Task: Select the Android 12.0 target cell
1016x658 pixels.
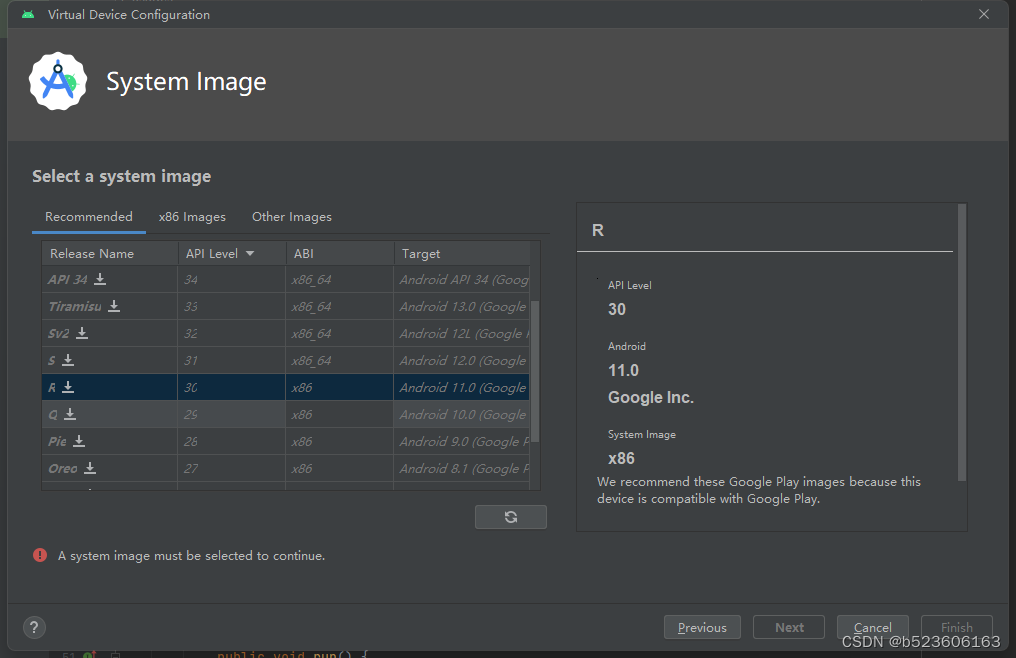Action: [x=462, y=360]
